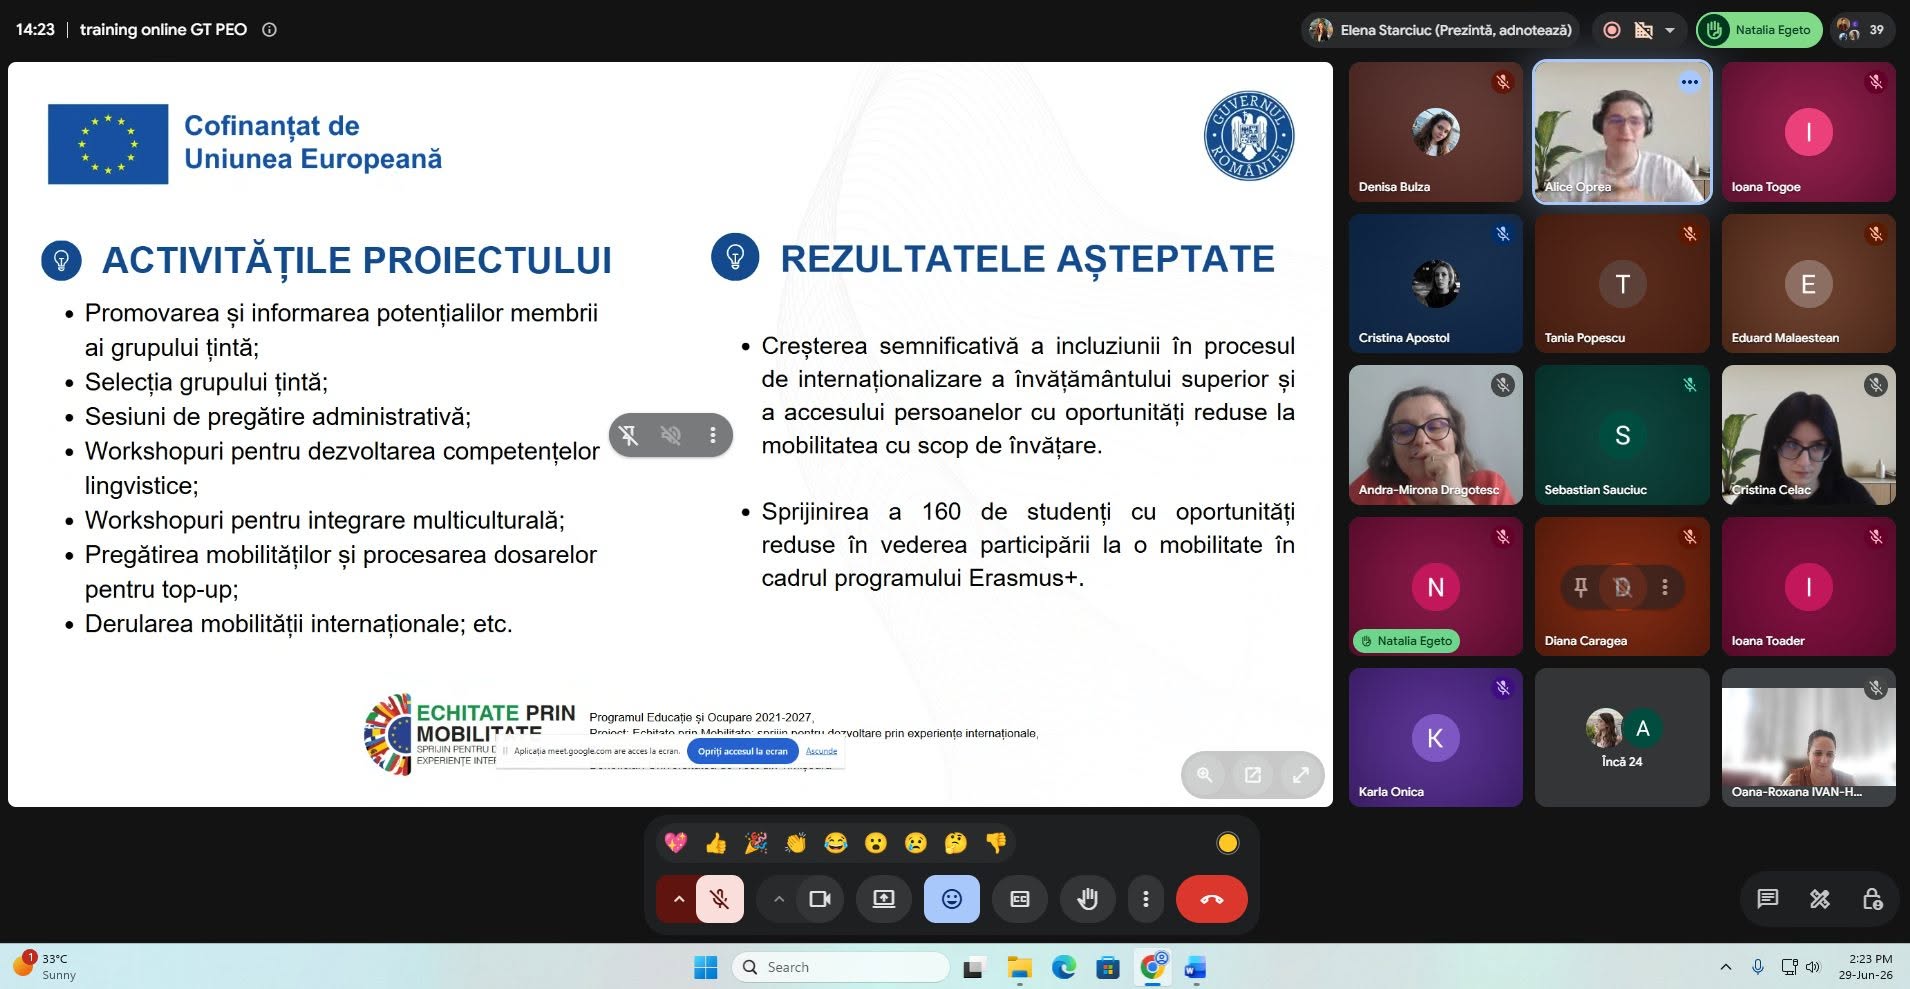Open more options in call controls
This screenshot has height=989, width=1910.
[x=1146, y=899]
